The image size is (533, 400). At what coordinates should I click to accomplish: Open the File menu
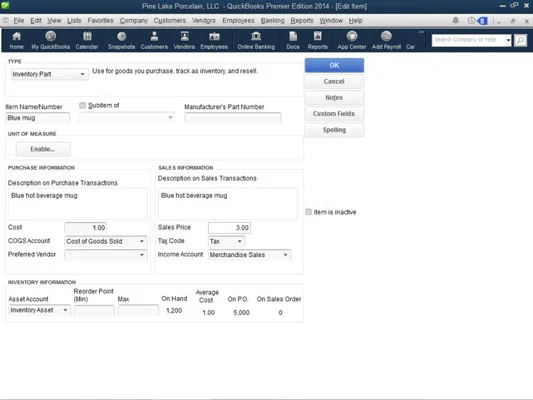coord(19,21)
